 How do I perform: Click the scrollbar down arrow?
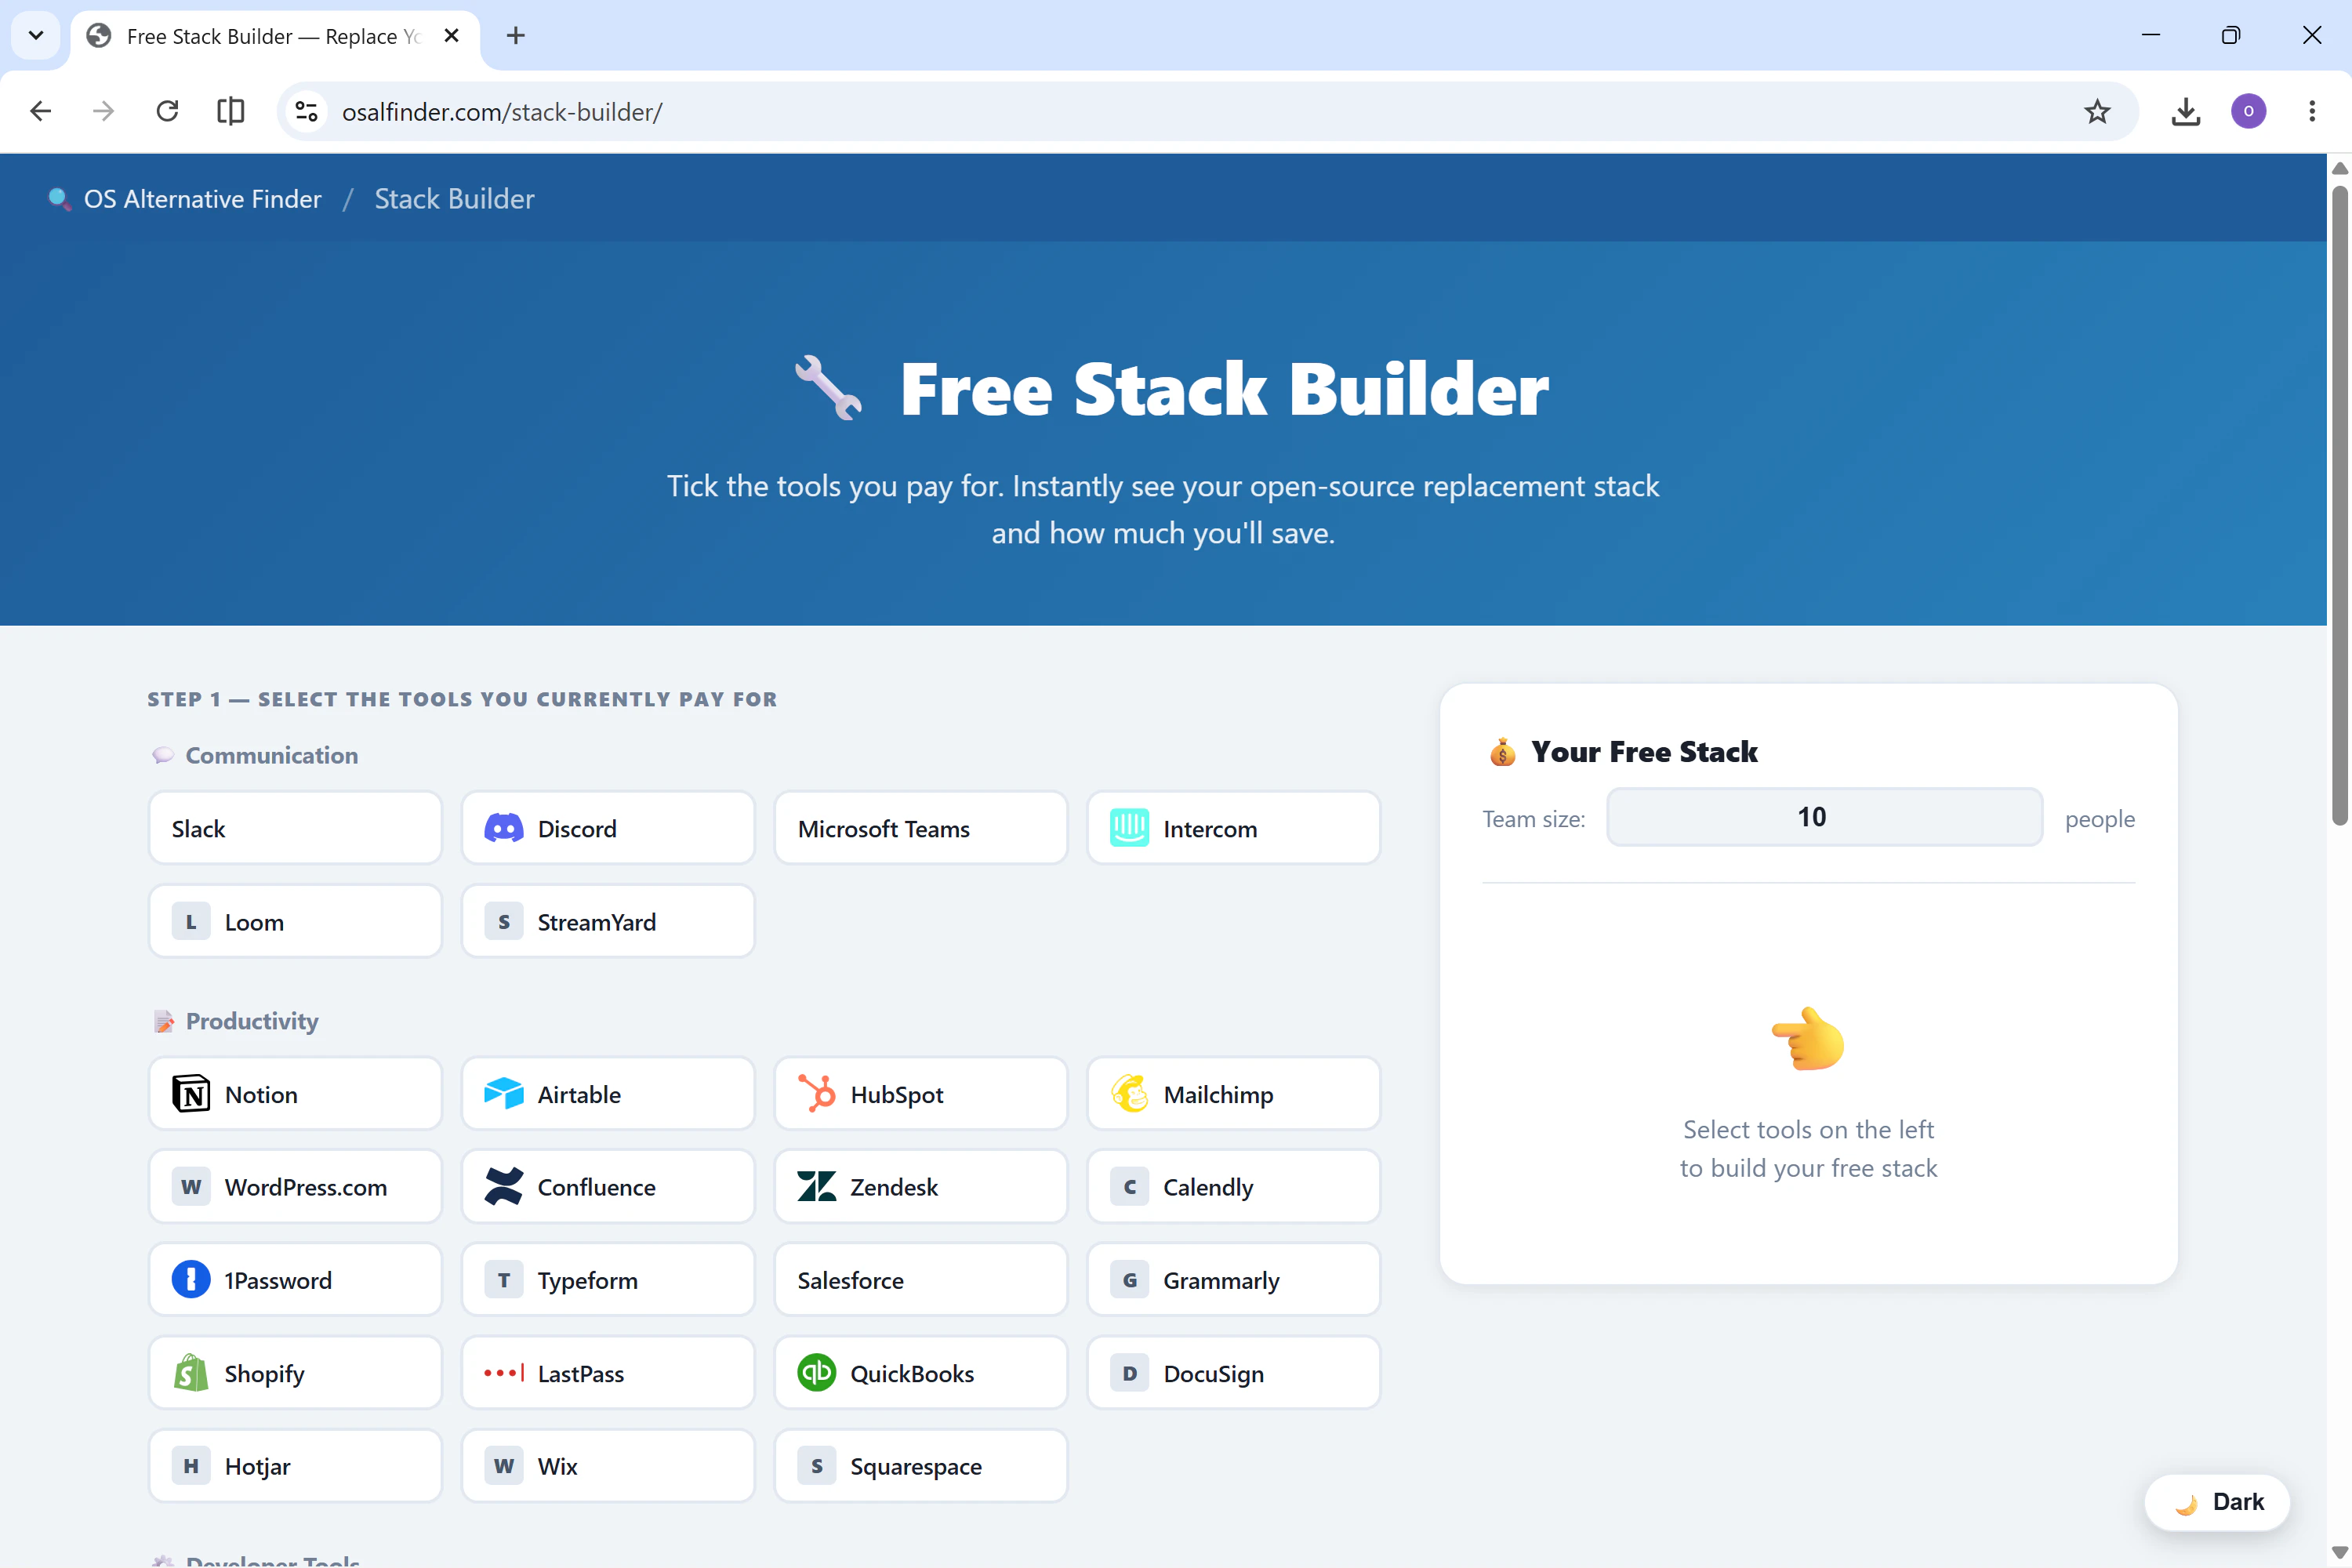(x=2339, y=1552)
